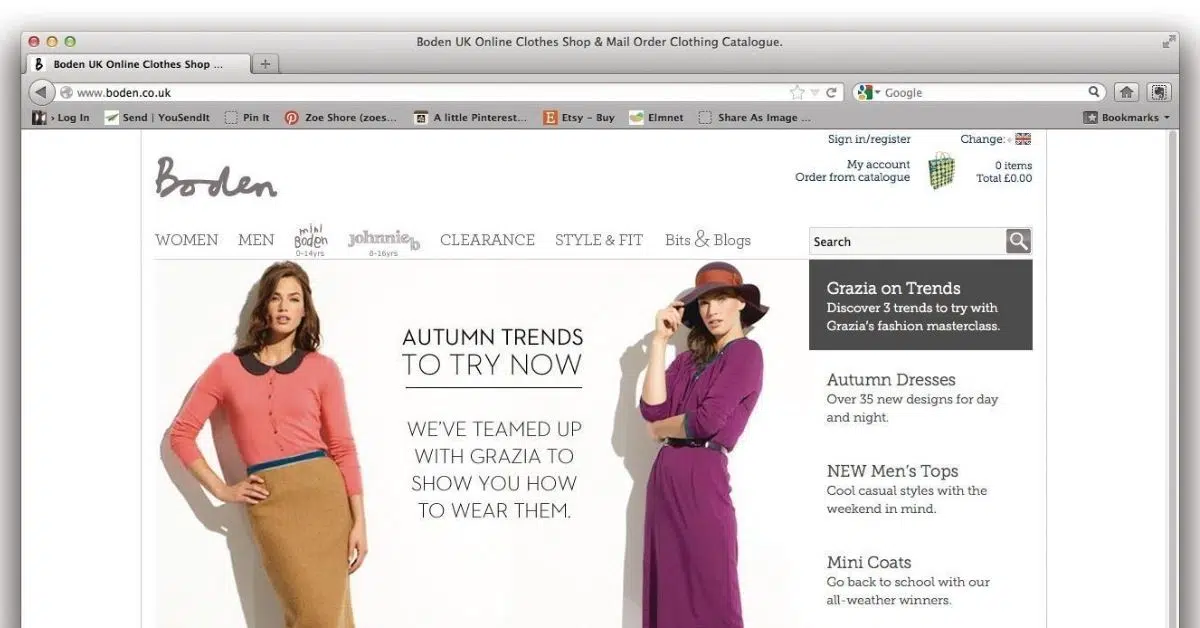Open the Elmnet bookmark
1200x628 pixels.
(656, 117)
